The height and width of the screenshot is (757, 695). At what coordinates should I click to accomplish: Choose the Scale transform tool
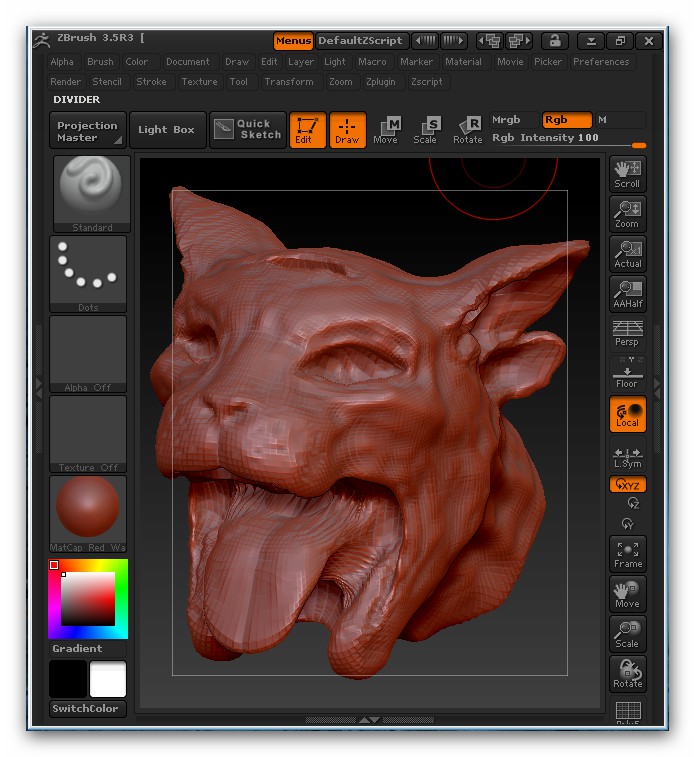click(425, 130)
